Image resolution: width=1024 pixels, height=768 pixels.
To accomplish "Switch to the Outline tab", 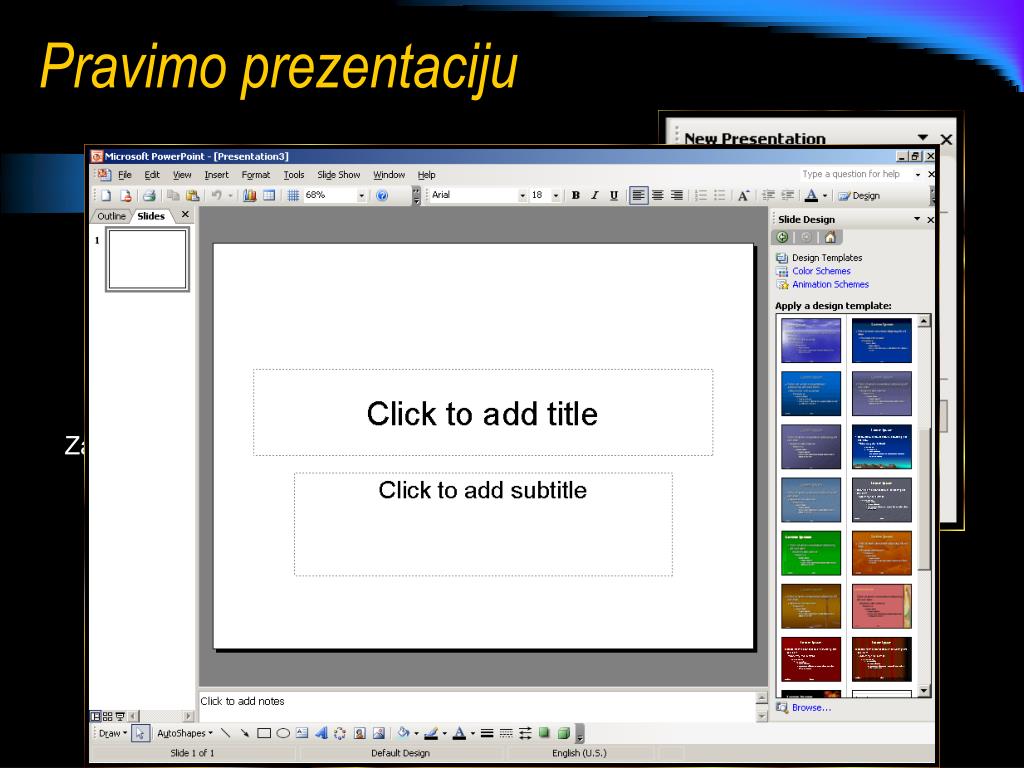I will (111, 216).
